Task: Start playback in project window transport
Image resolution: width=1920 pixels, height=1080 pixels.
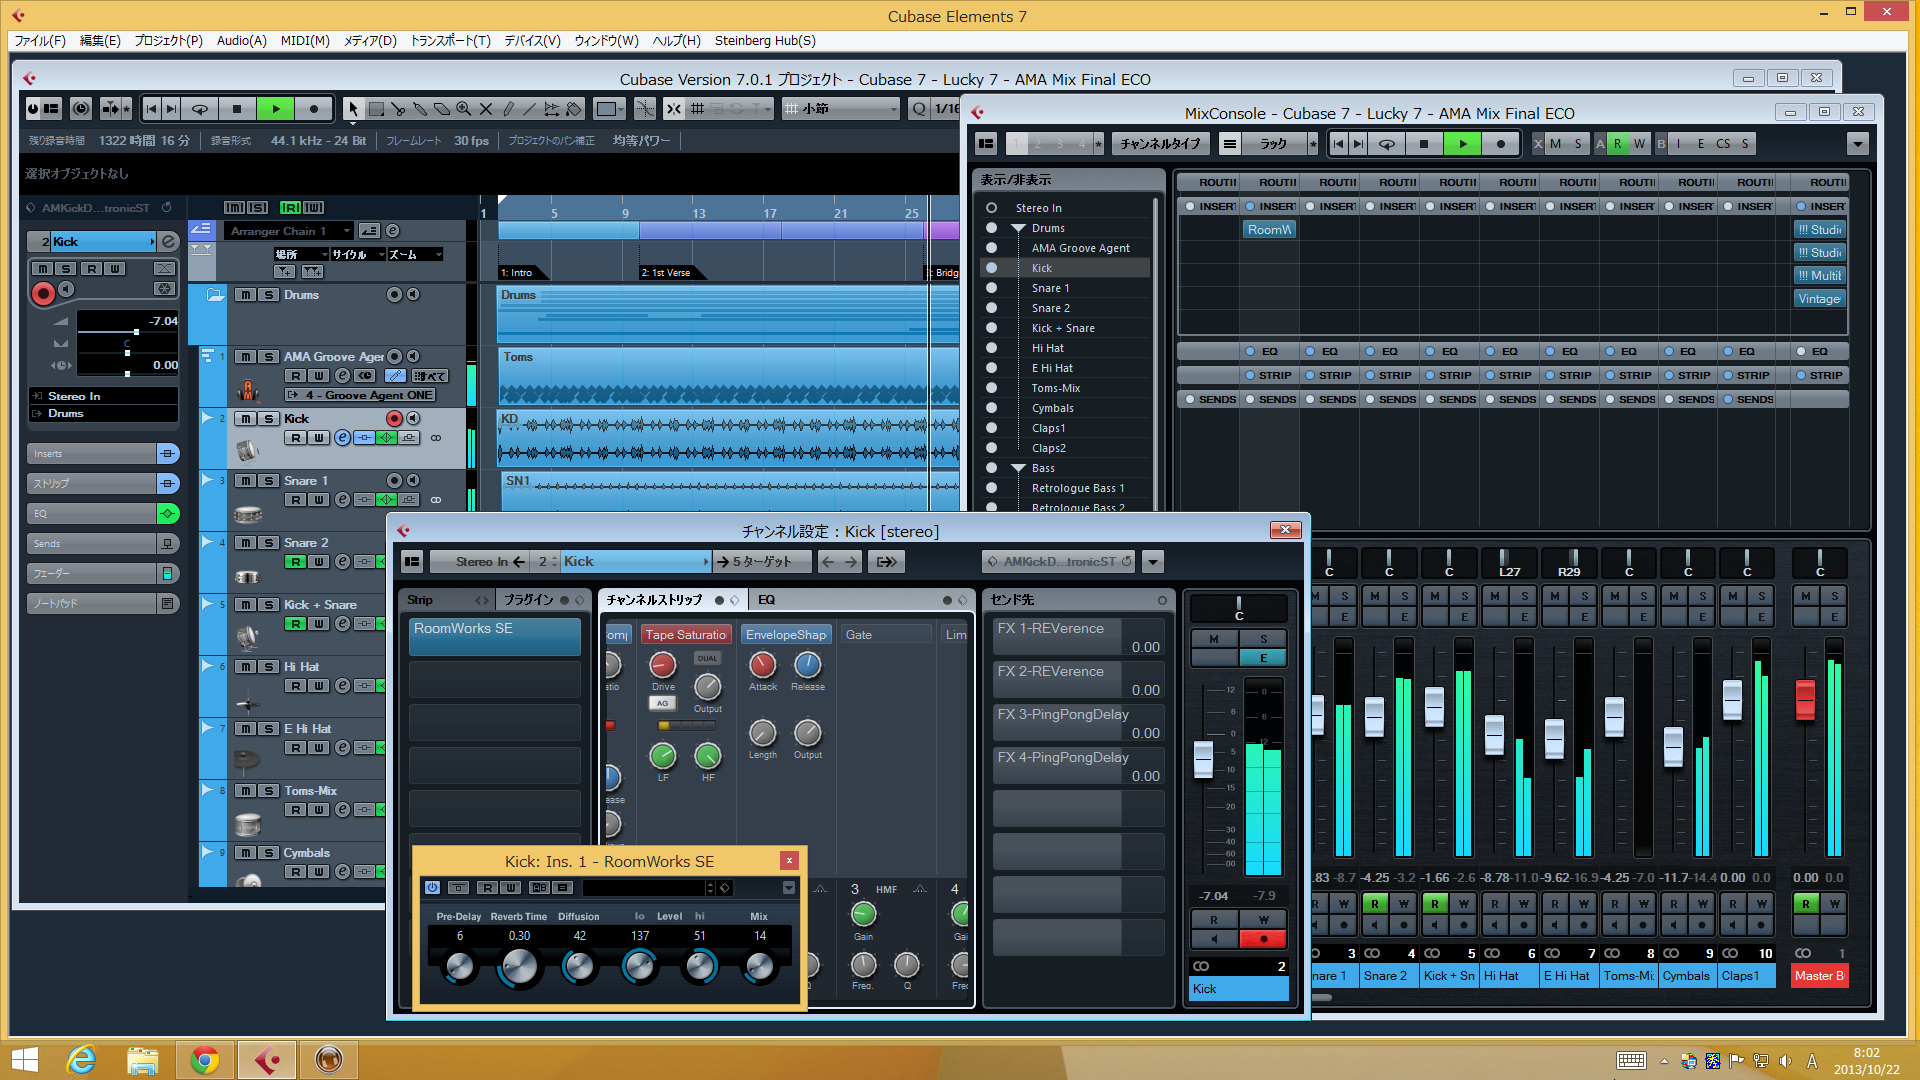Action: [276, 108]
